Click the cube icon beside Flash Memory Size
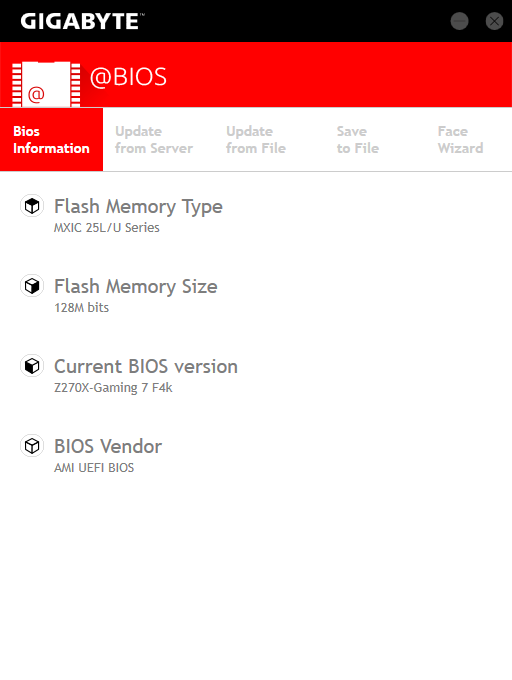Viewport: 512px width, 680px height. pyautogui.click(x=32, y=286)
